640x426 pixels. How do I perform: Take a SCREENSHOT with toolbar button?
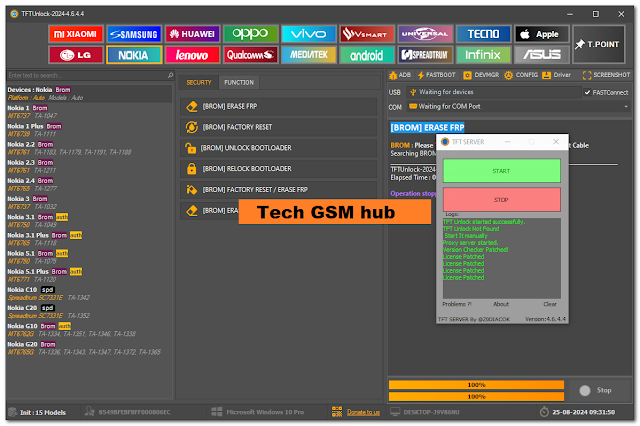(x=607, y=75)
